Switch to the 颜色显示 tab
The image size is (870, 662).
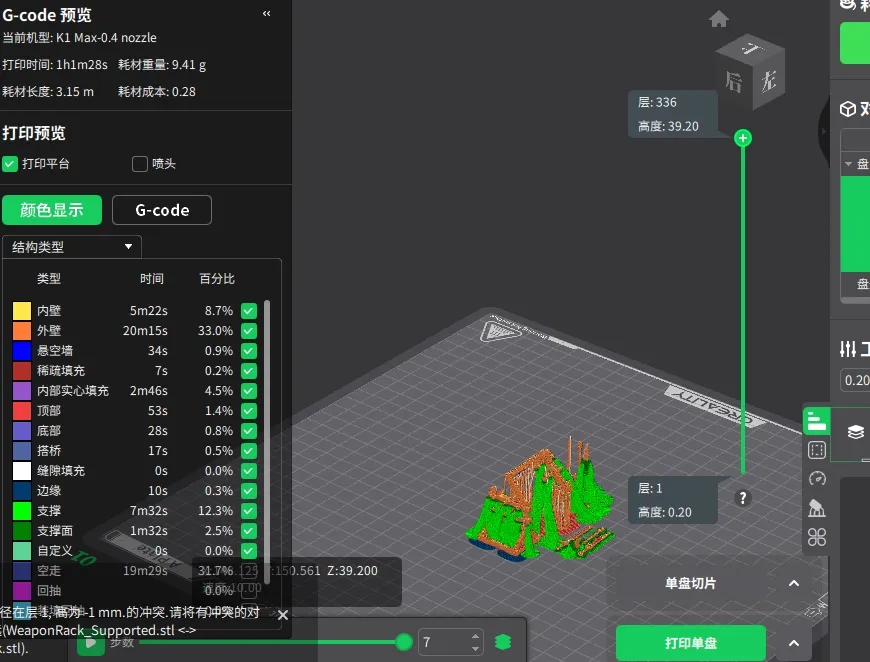(x=52, y=210)
